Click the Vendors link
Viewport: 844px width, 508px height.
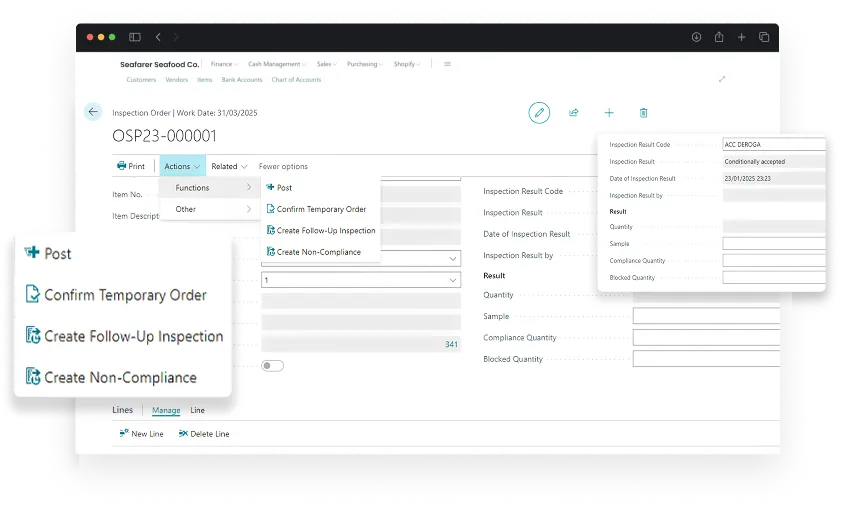pos(176,80)
